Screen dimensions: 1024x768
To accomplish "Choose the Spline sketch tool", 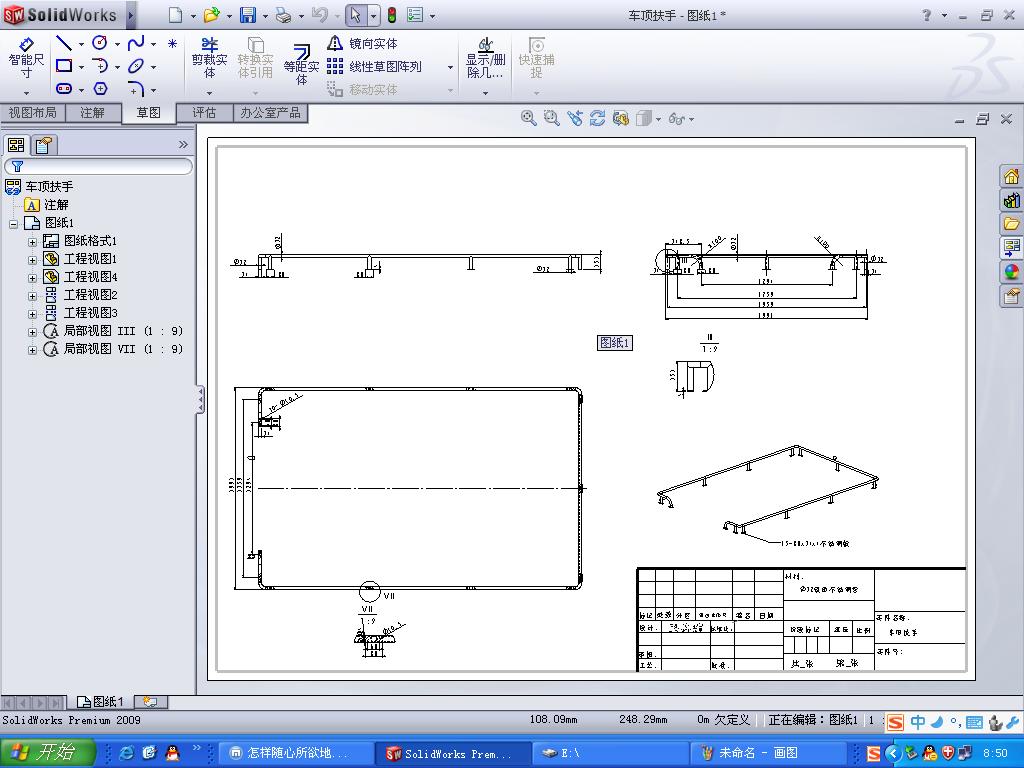I will (x=135, y=43).
